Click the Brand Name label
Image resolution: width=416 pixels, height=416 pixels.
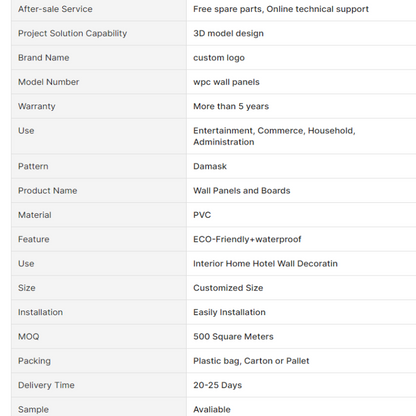pyautogui.click(x=44, y=58)
